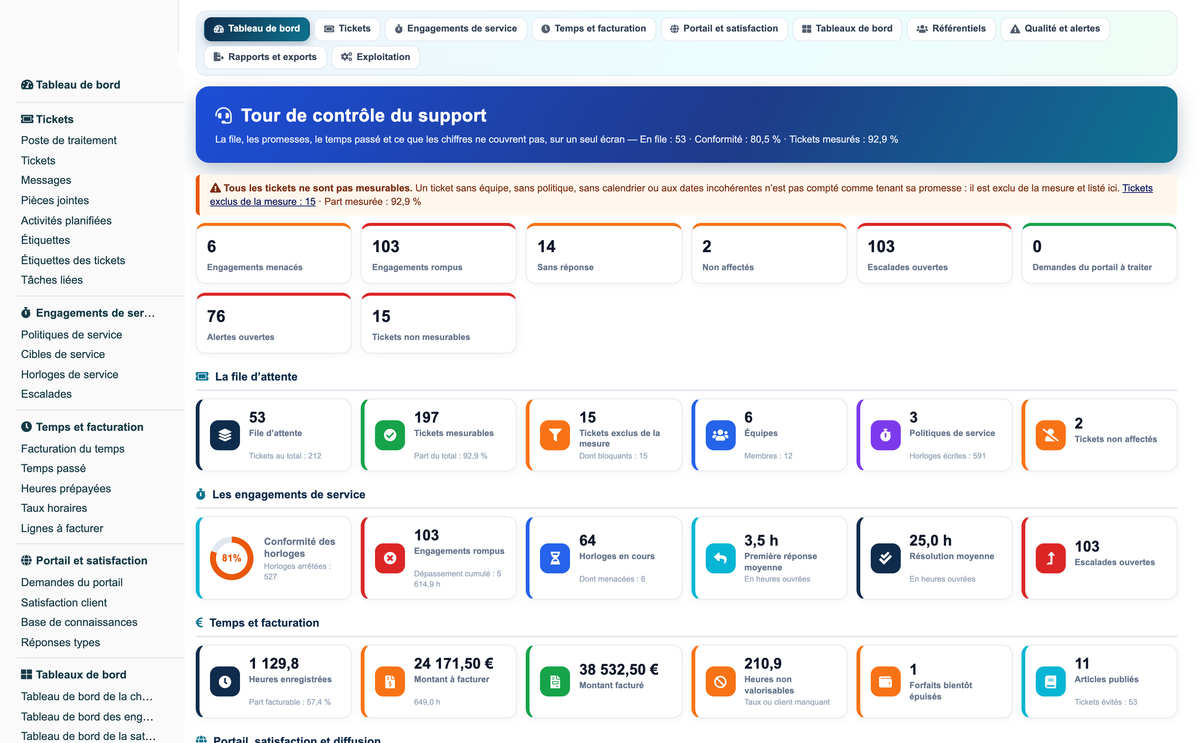Image resolution: width=1200 pixels, height=743 pixels.
Task: Click the red up-arrow icon on Escalades ouvertes card
Action: [x=1050, y=558]
